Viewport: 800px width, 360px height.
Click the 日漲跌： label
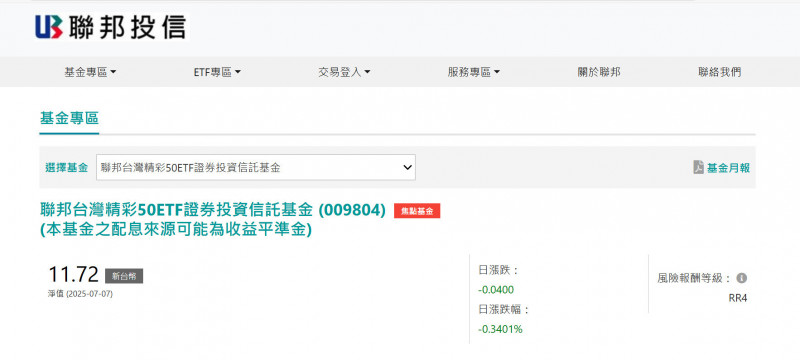coord(498,270)
